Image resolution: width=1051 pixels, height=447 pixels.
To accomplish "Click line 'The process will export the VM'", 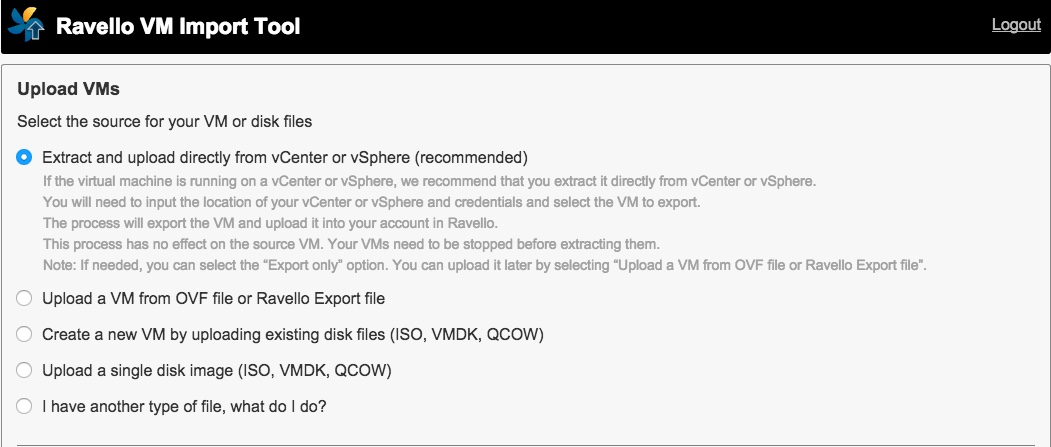I will click(x=270, y=223).
